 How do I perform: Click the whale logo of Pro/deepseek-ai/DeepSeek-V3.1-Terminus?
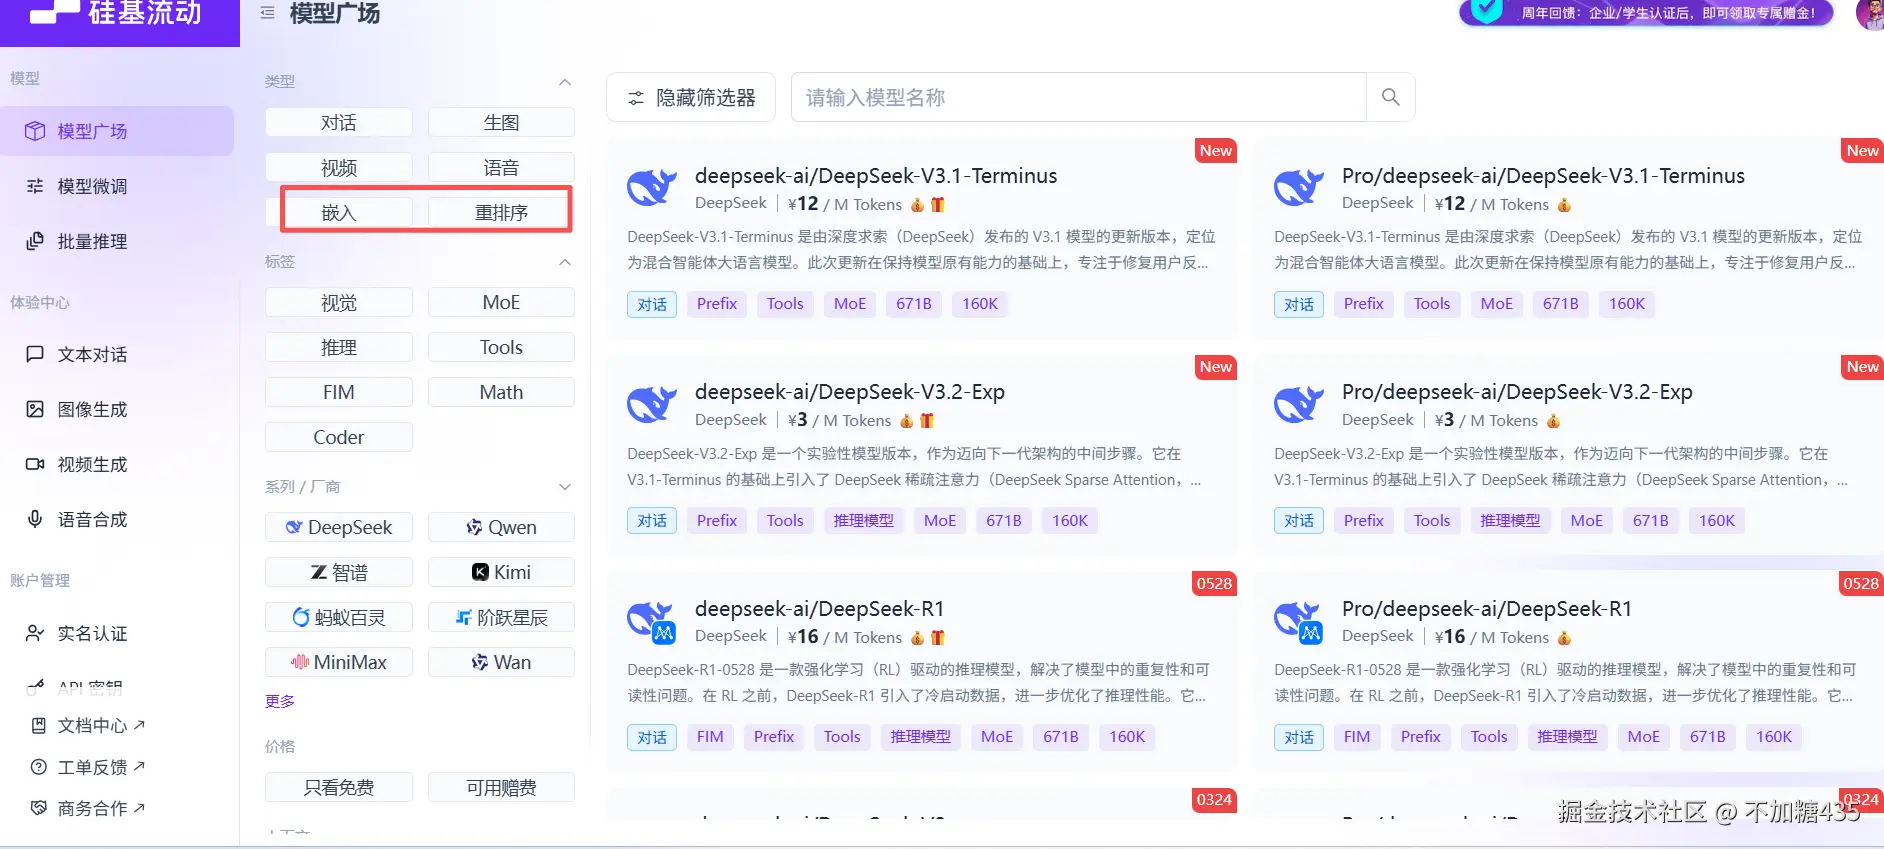1299,187
